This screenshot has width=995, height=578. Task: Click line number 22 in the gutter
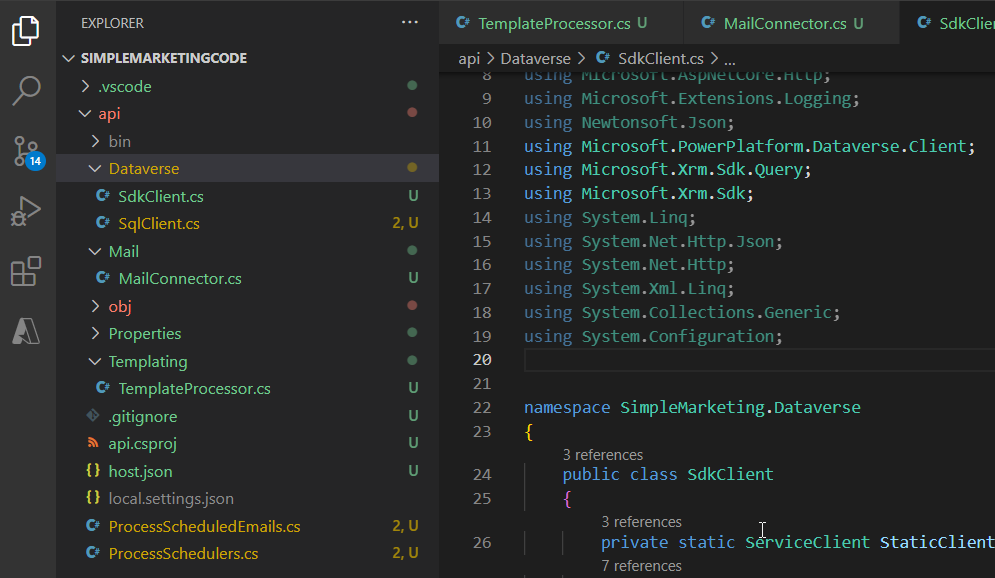(482, 407)
